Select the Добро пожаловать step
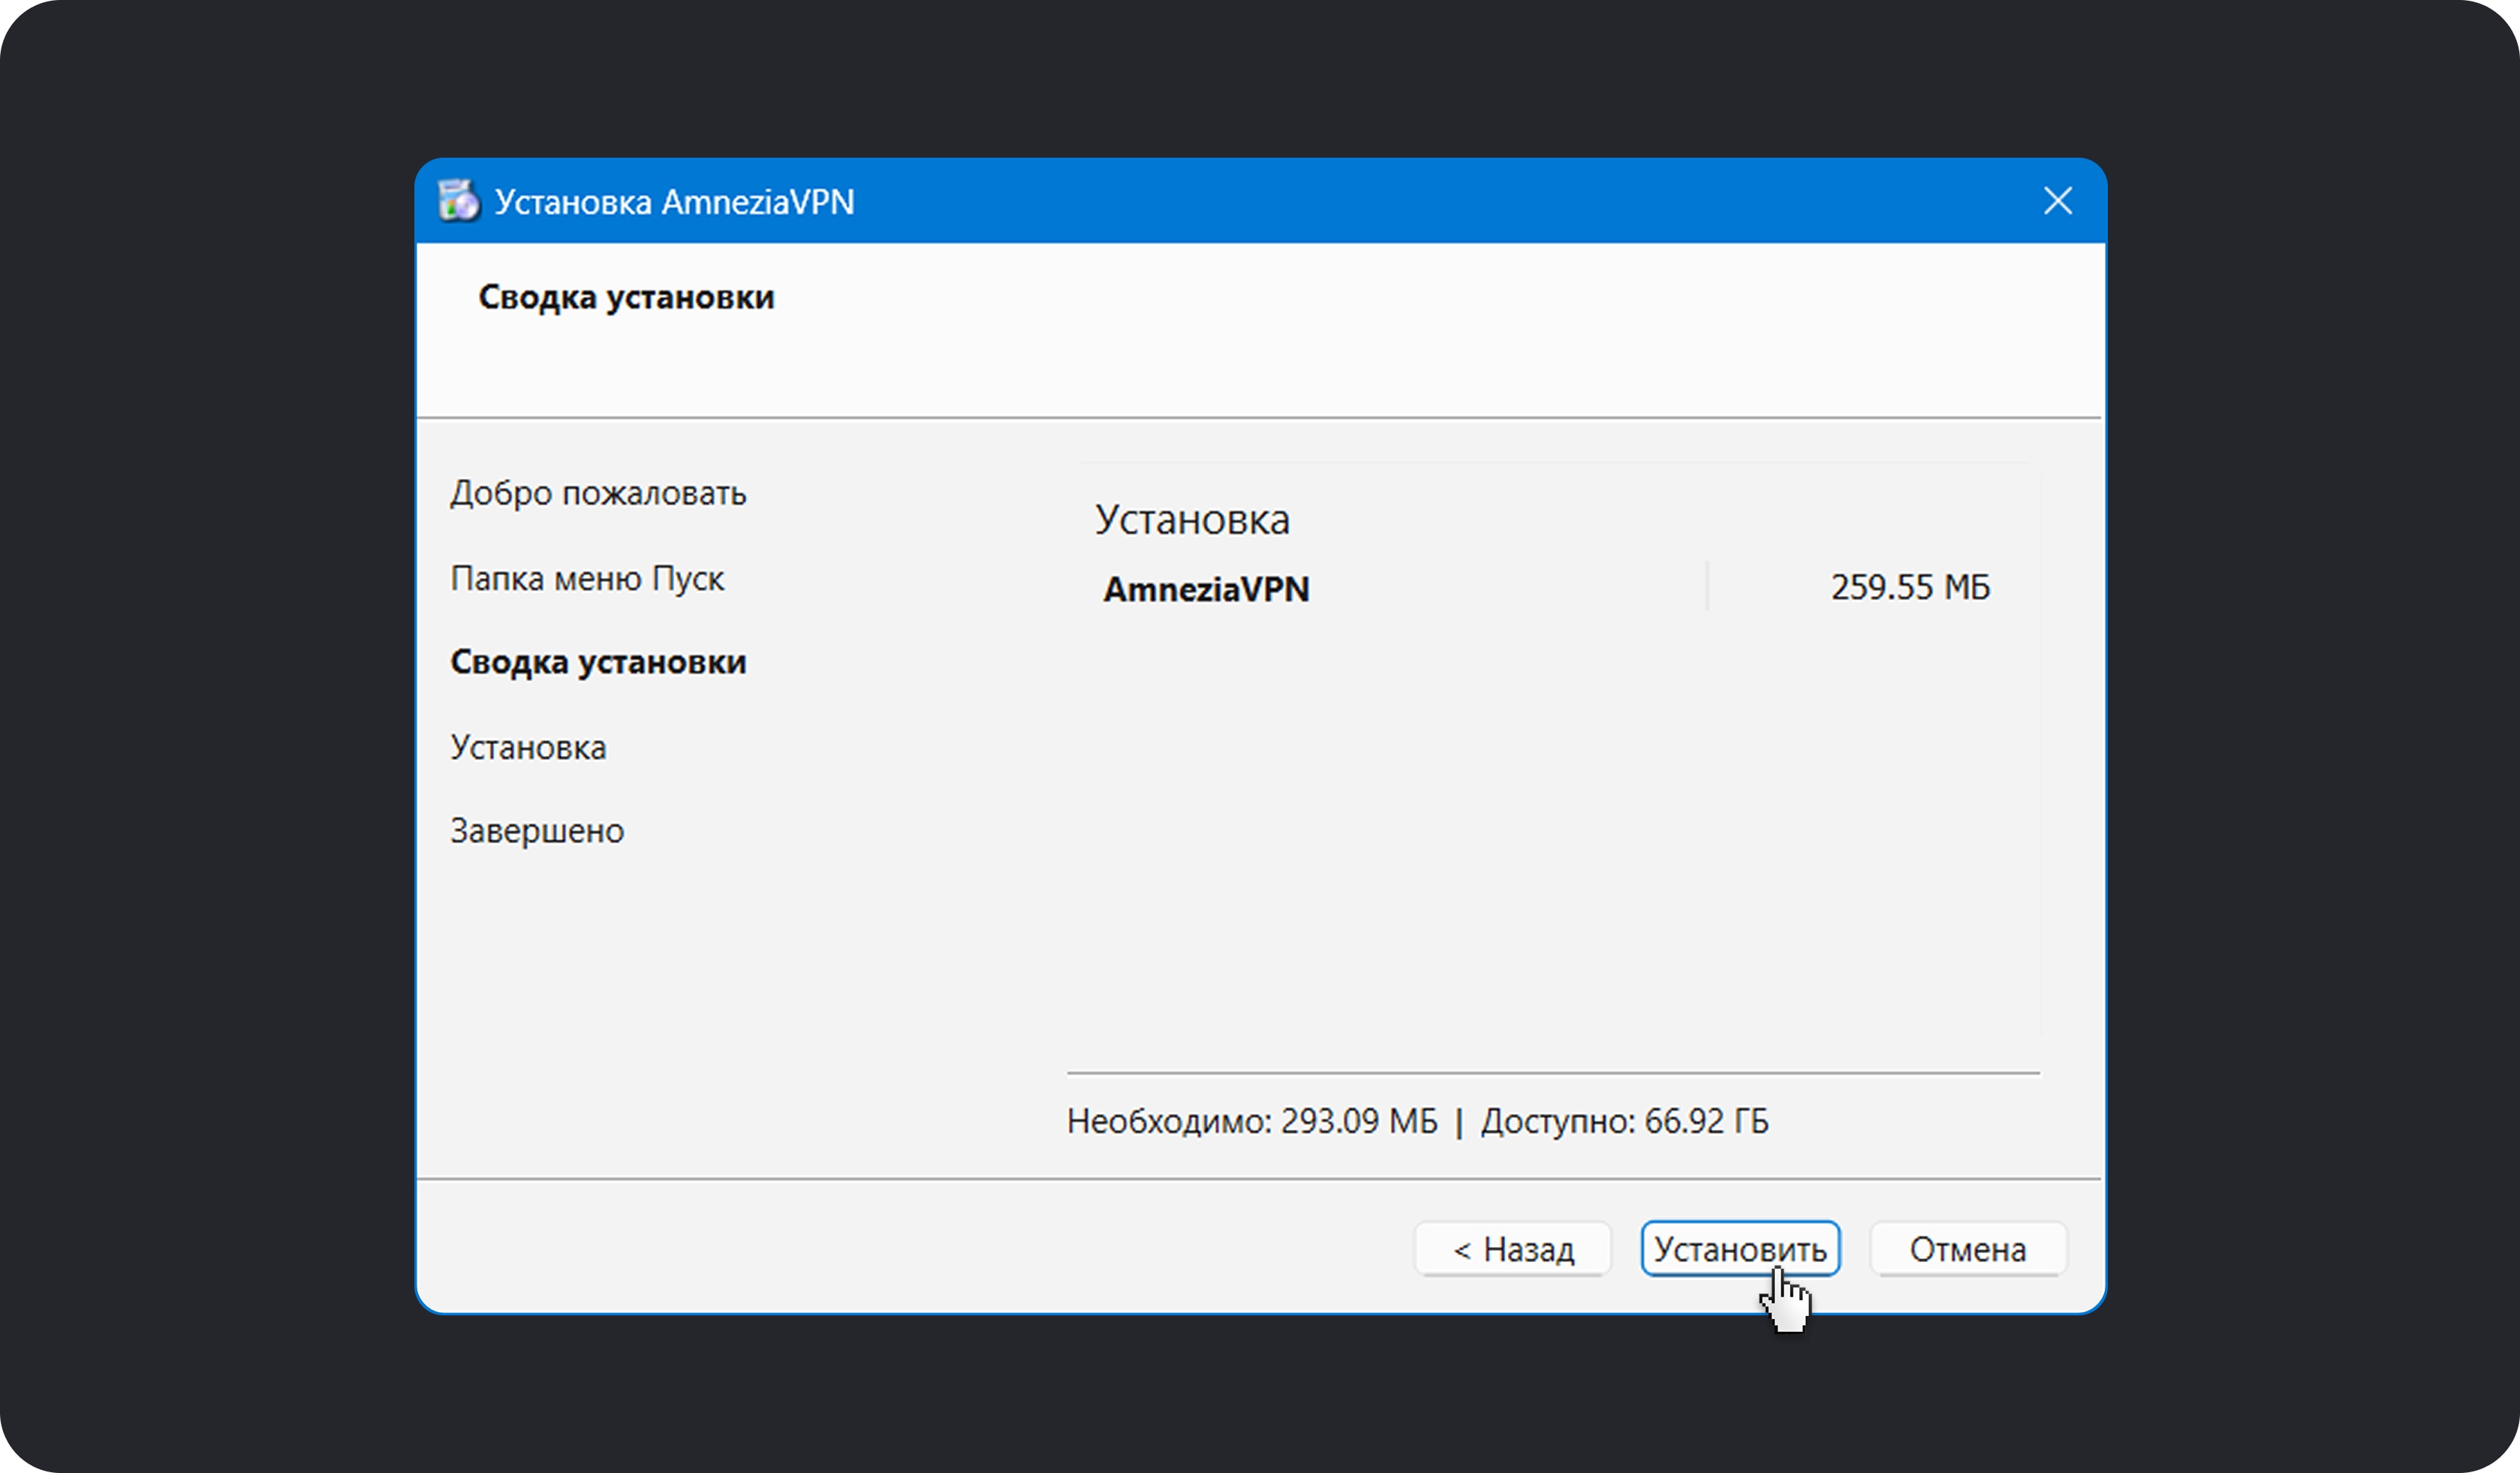The width and height of the screenshot is (2520, 1473). coord(598,493)
